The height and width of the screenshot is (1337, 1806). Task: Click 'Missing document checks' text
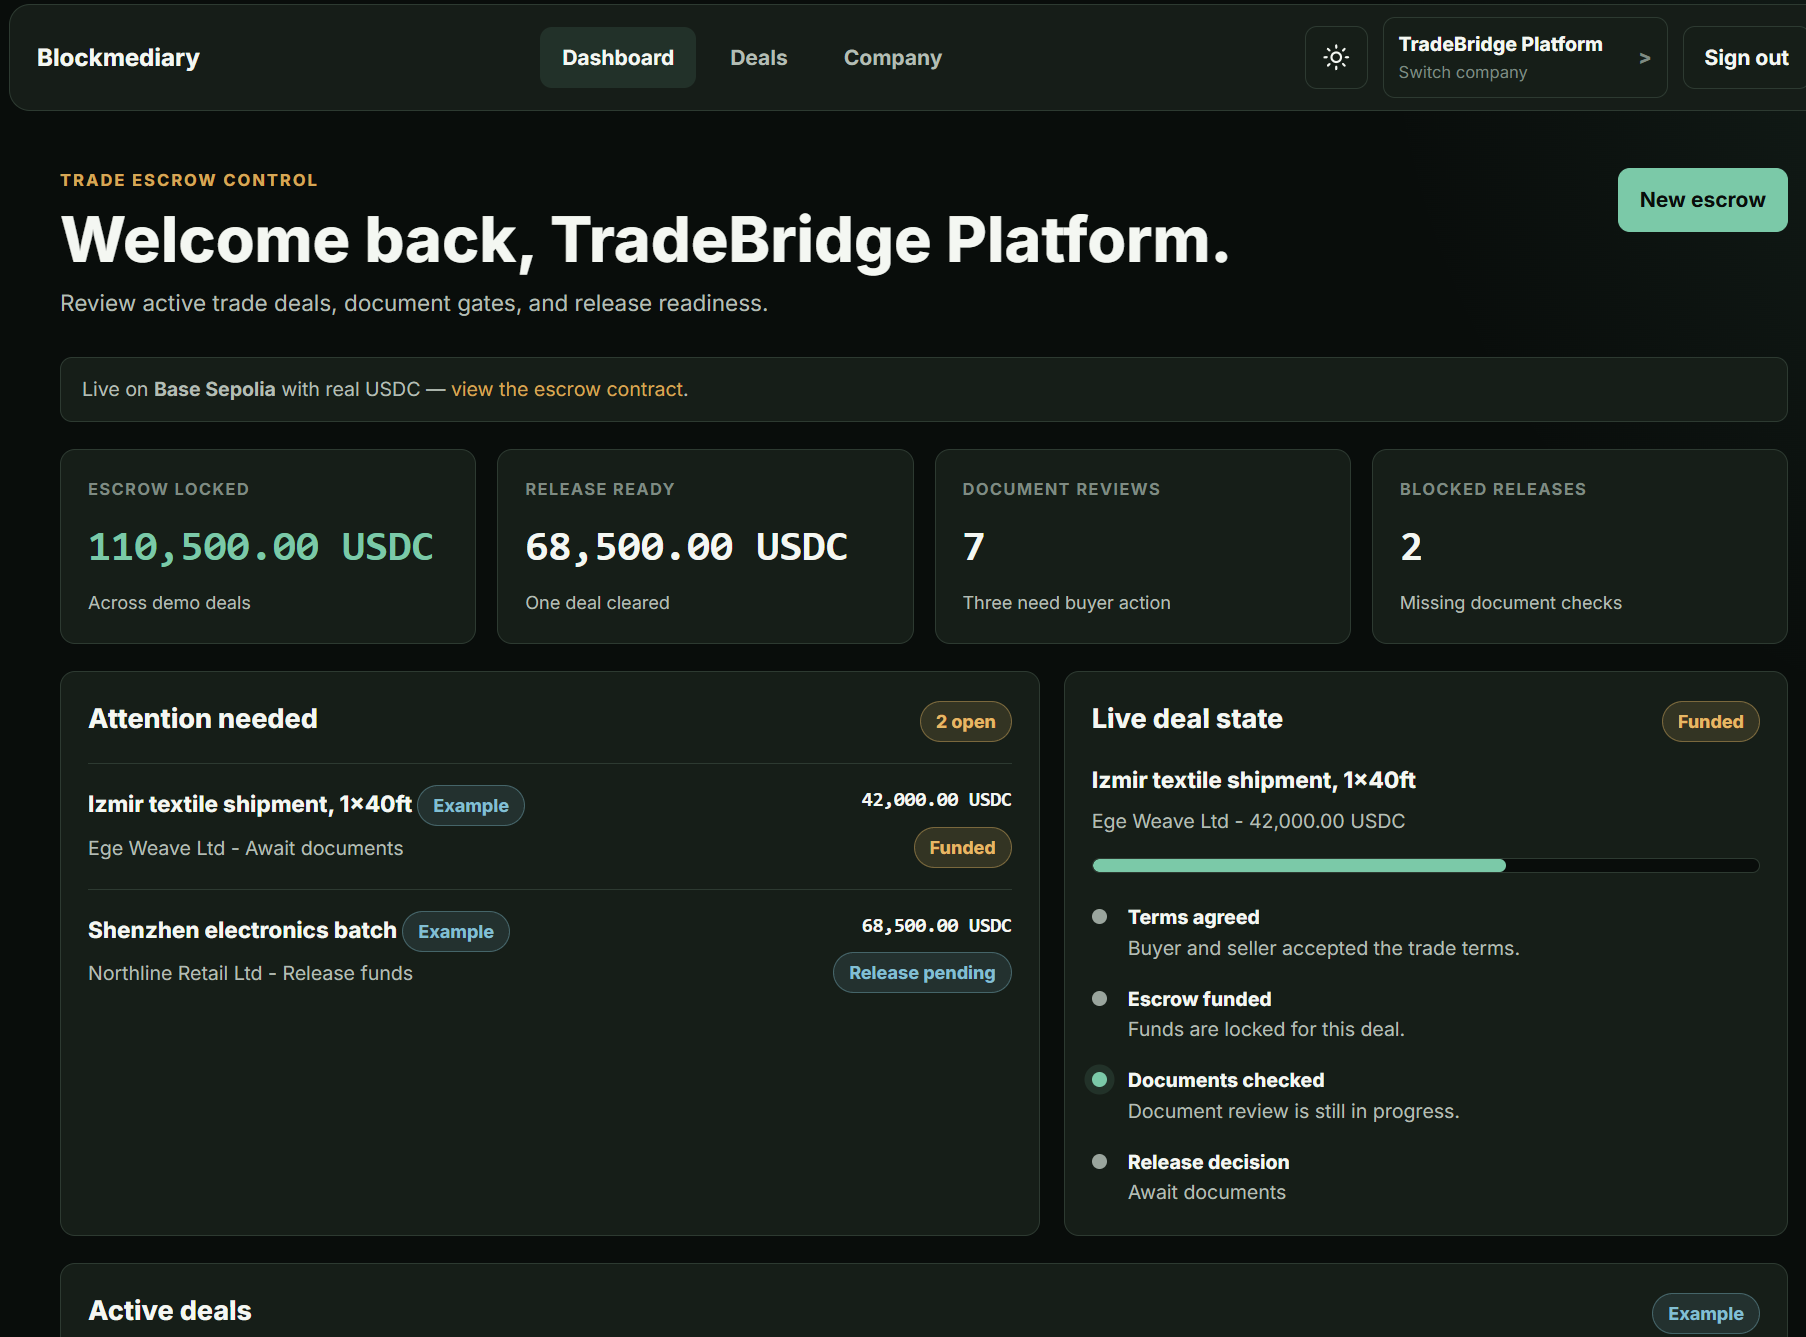pos(1510,603)
